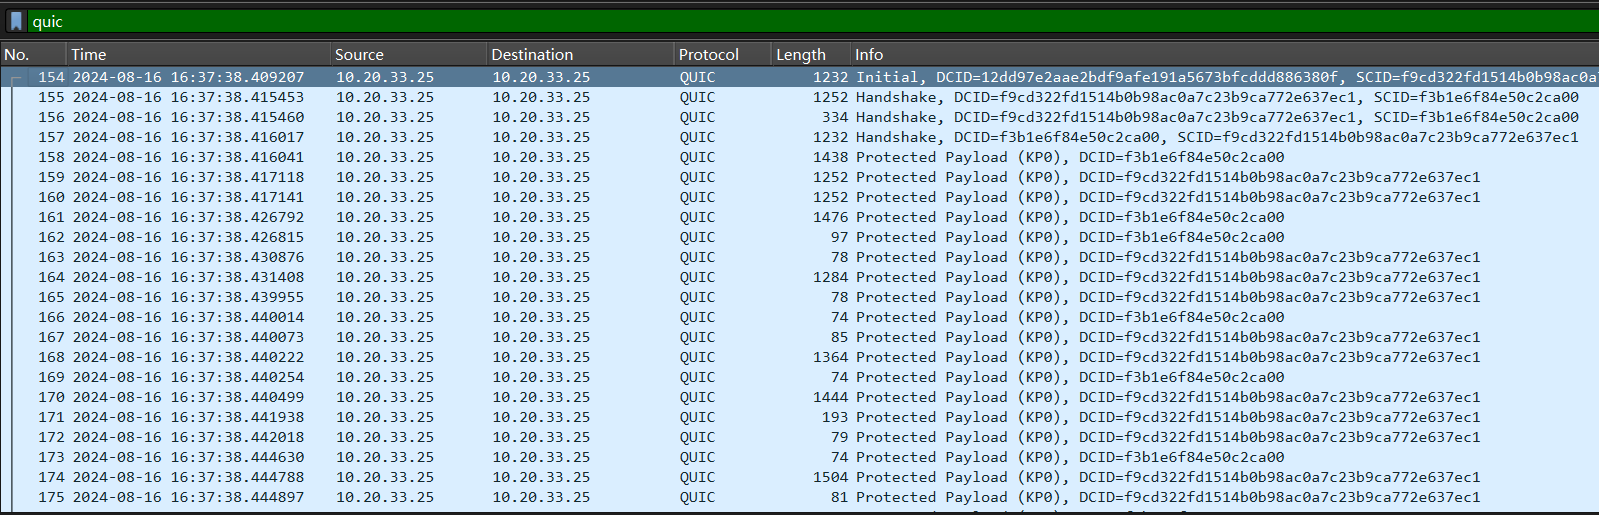Select packet 162 with length 97
The width and height of the screenshot is (1599, 515).
click(x=600, y=237)
